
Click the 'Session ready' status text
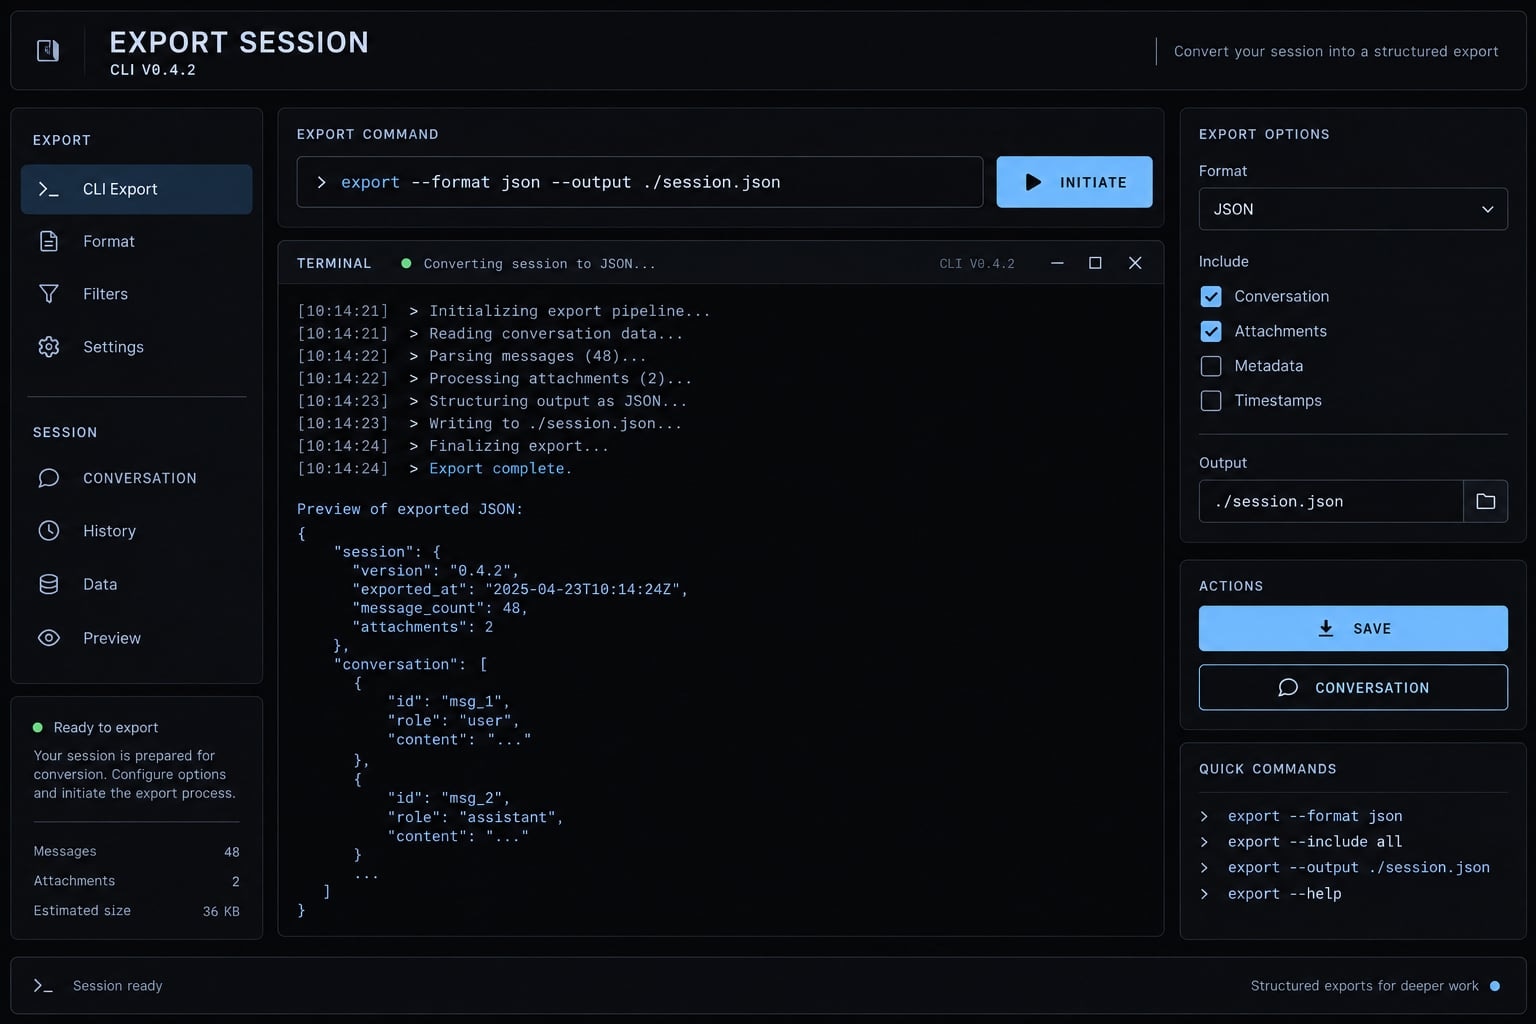click(117, 986)
